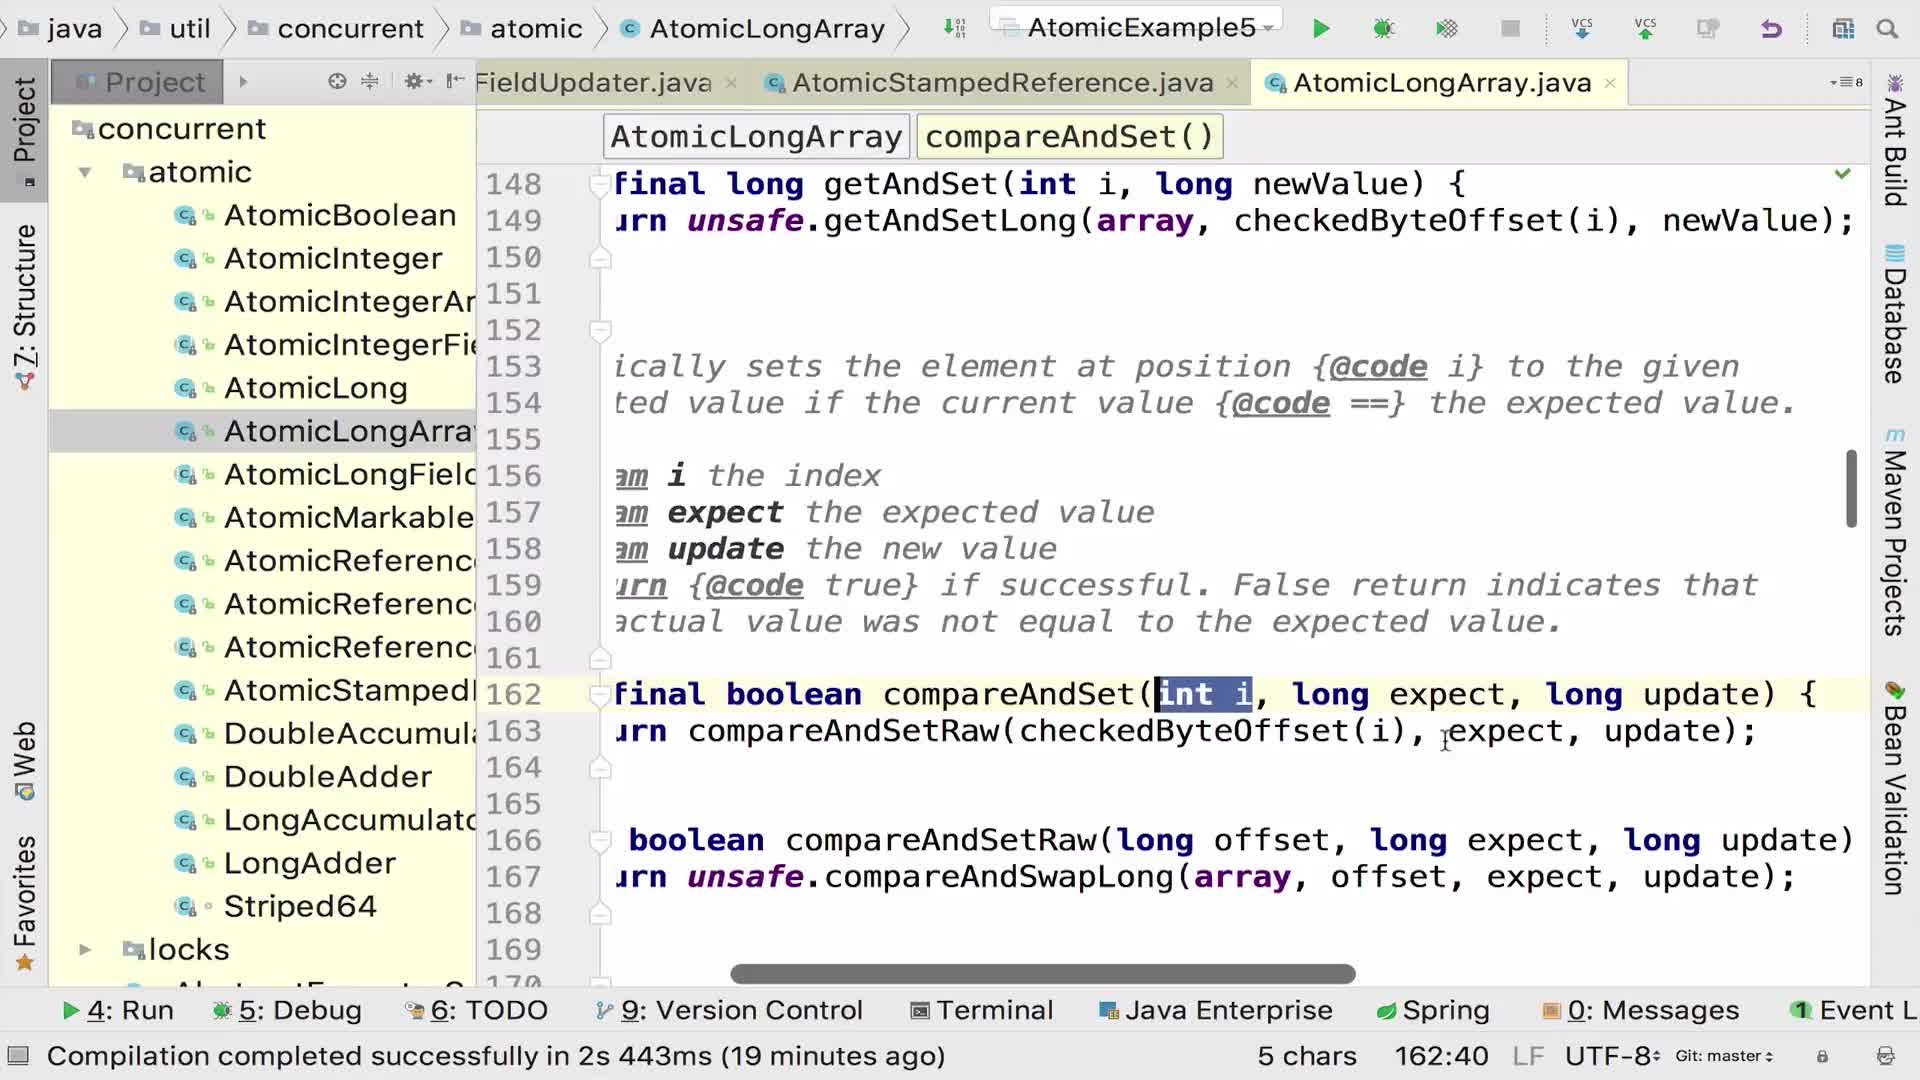Run with coverage icon
The width and height of the screenshot is (1920, 1080).
point(1446,29)
